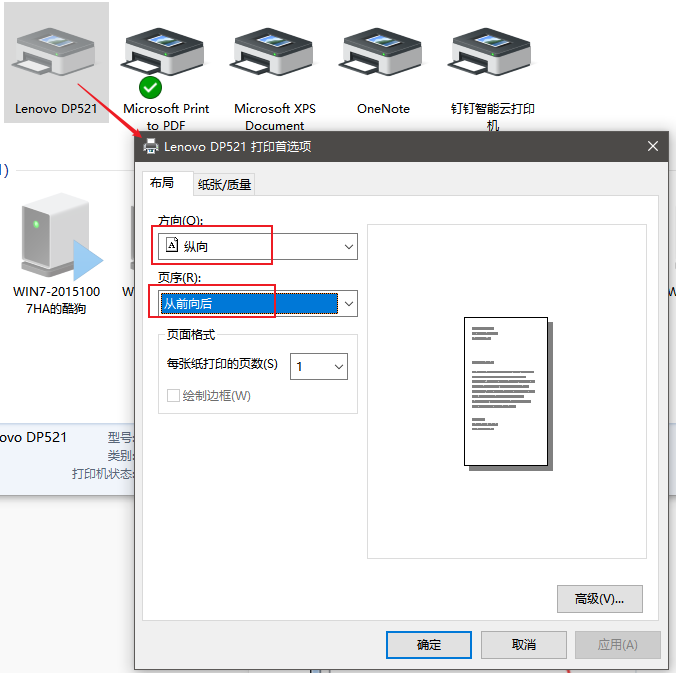Click the 打印机状态 label in details pane

[x=103, y=474]
